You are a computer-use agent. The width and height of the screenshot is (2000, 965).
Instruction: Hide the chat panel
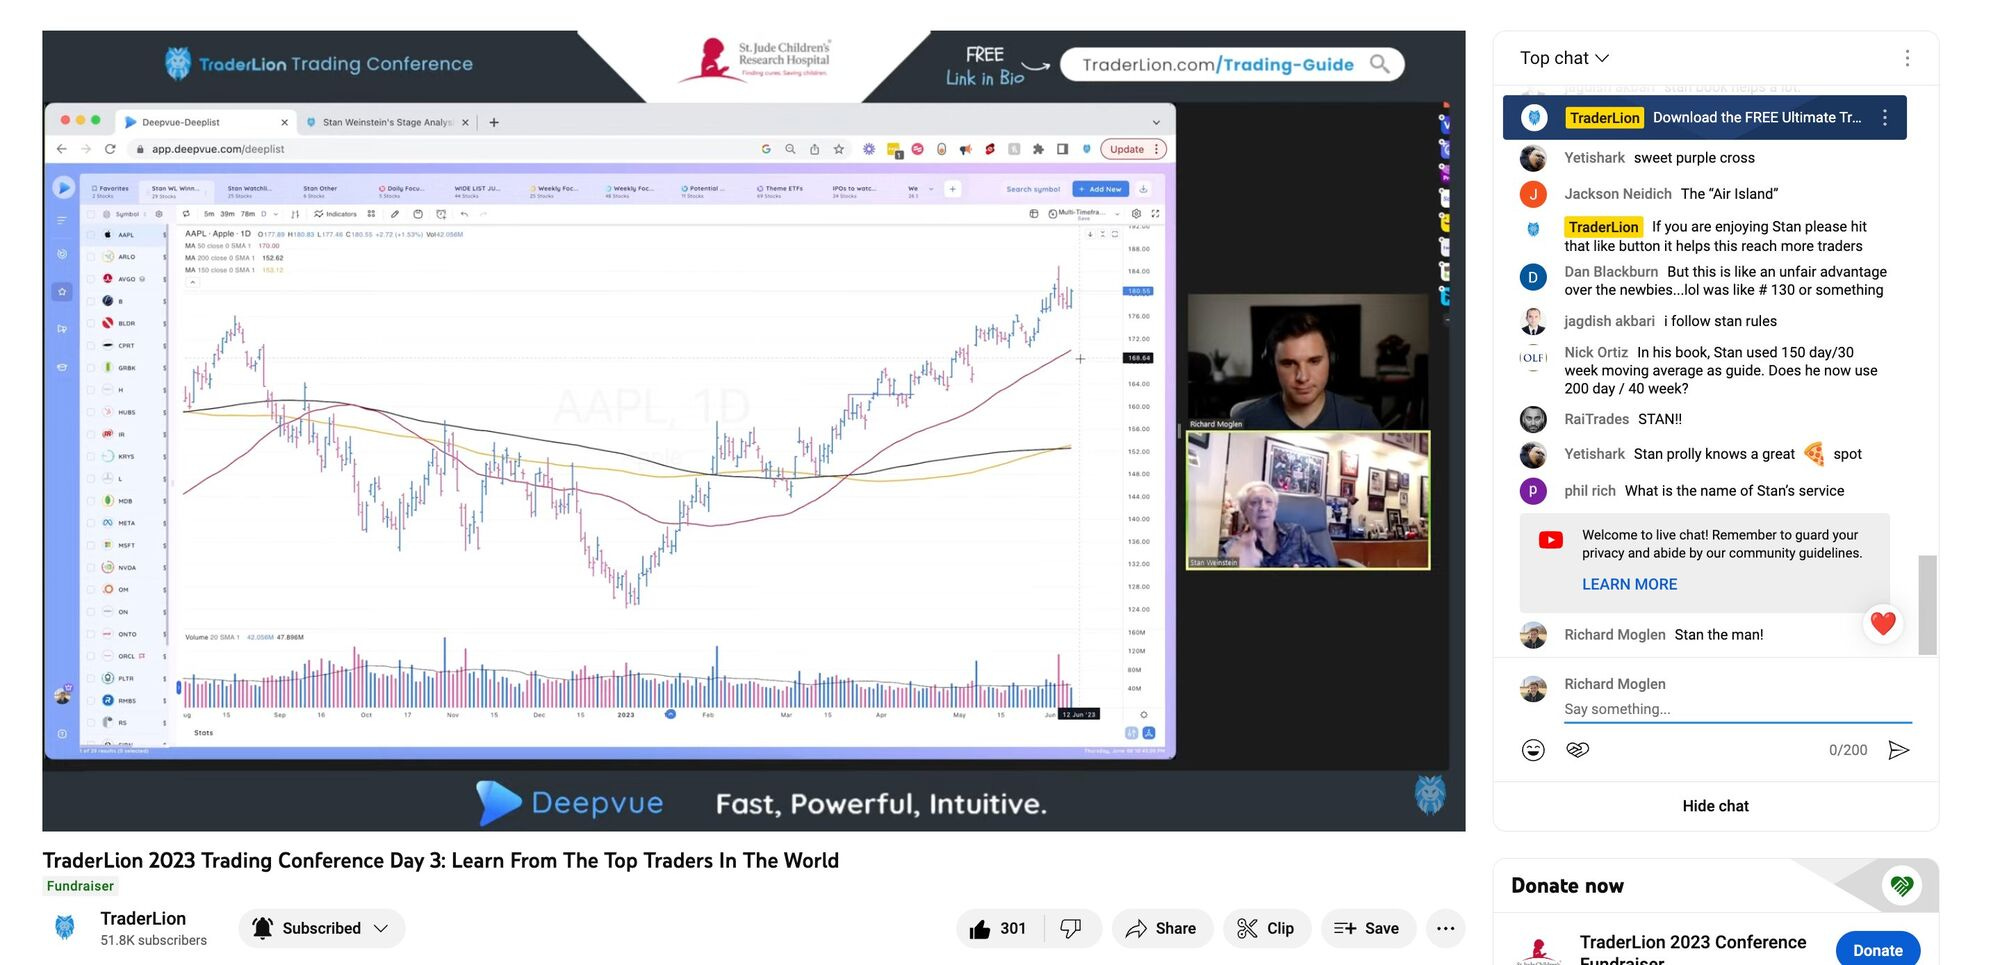coord(1715,806)
